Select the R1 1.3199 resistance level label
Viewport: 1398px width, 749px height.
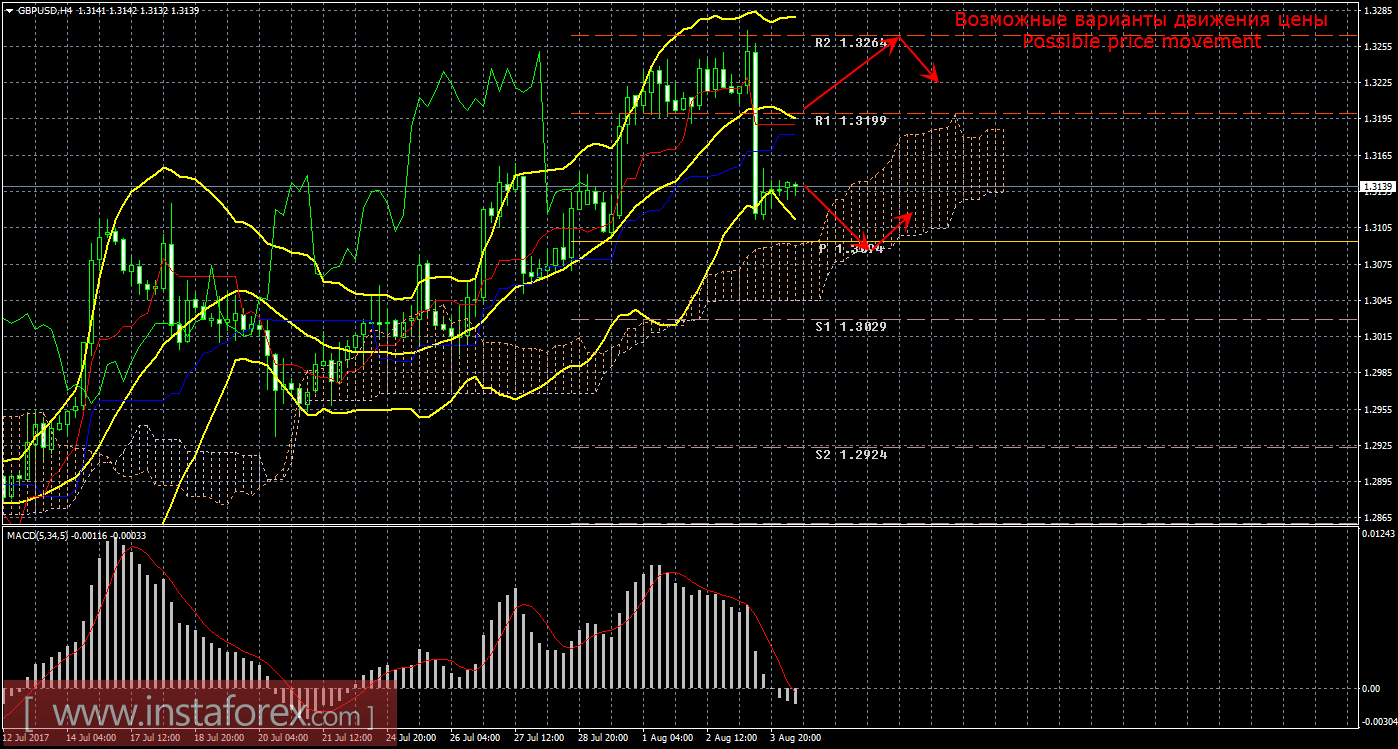click(x=851, y=120)
